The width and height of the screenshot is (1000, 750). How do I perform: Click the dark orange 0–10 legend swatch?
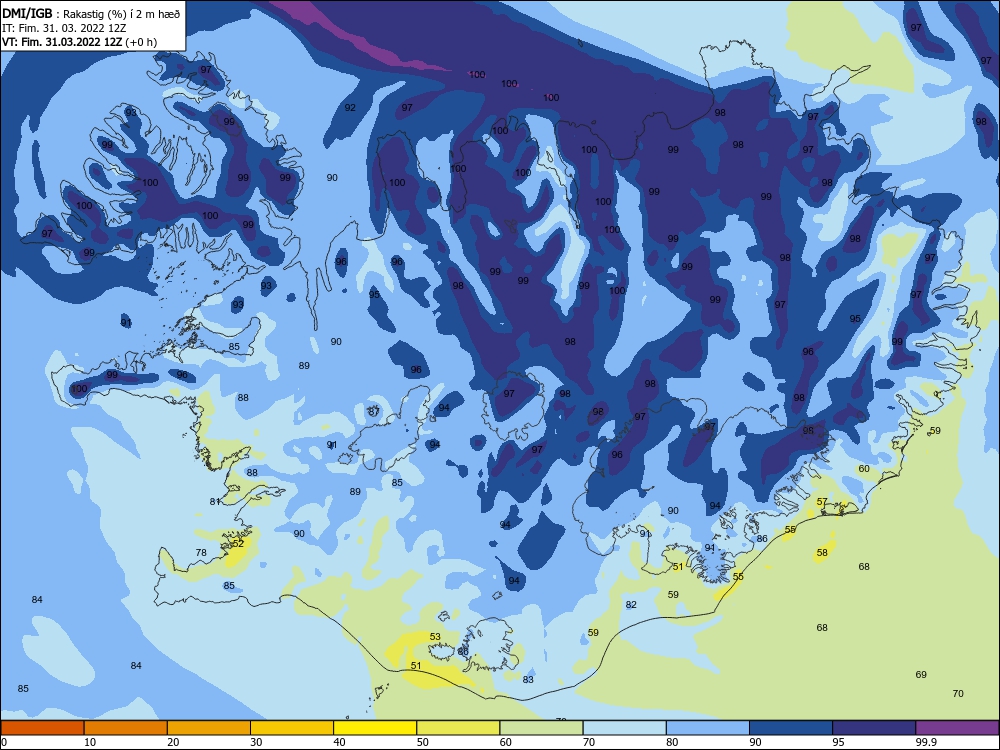tap(42, 728)
